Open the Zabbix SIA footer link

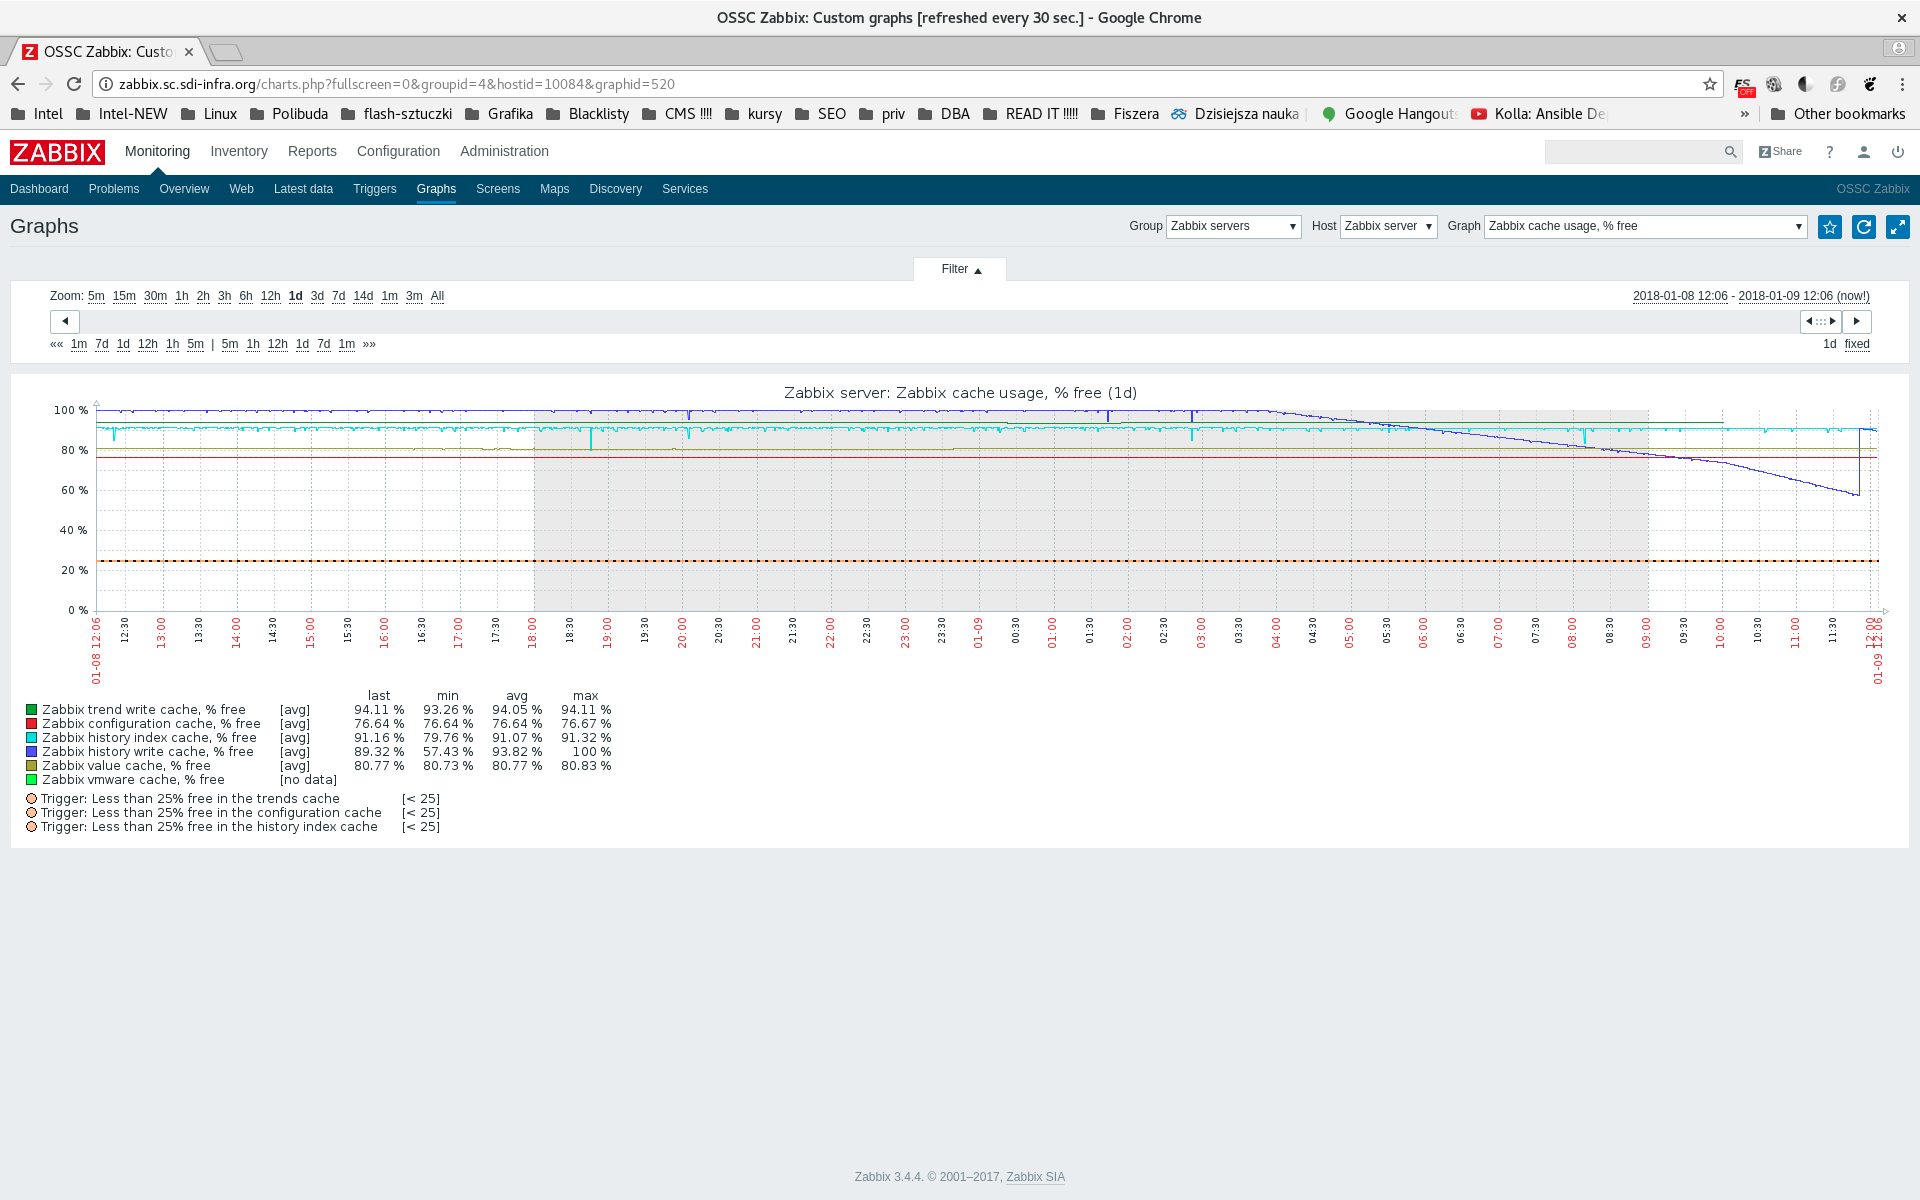click(x=1035, y=1177)
